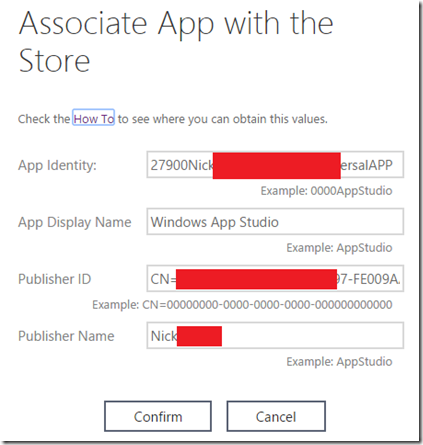The image size is (423, 445).
Task: Open the How To link
Action: pos(94,119)
